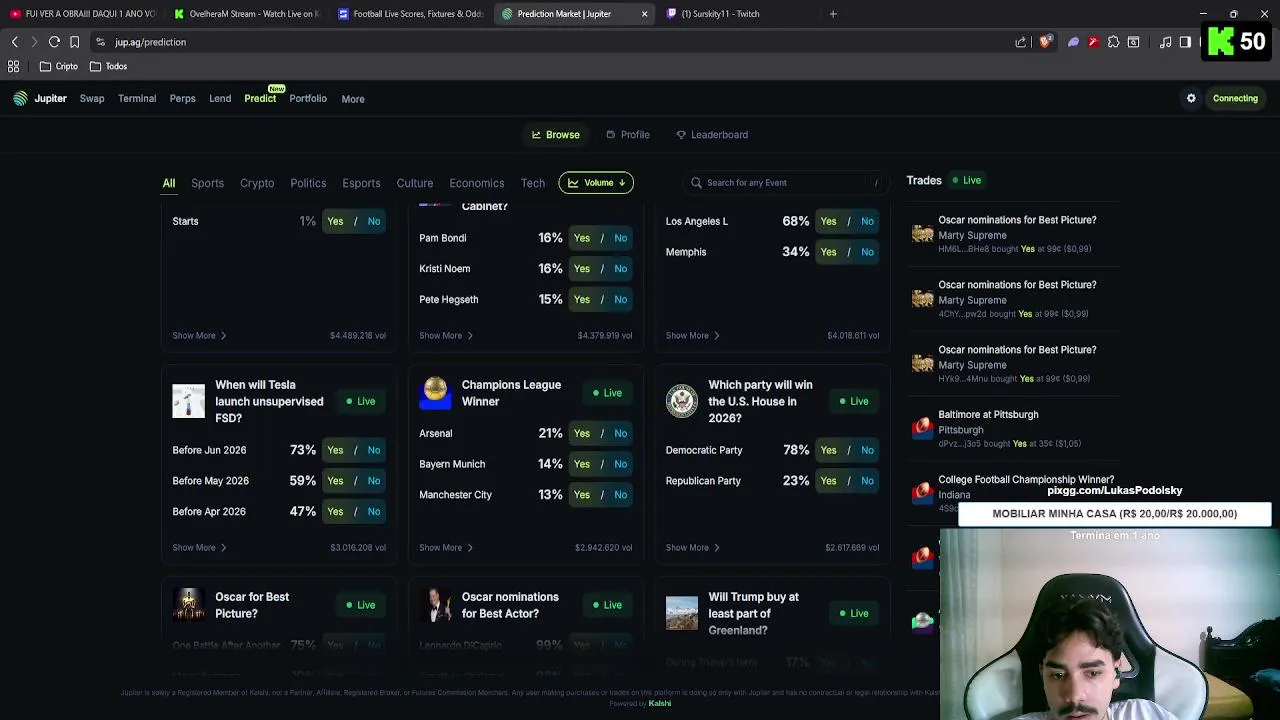Buy No on Democratic Party
Image resolution: width=1280 pixels, height=720 pixels.
click(867, 450)
